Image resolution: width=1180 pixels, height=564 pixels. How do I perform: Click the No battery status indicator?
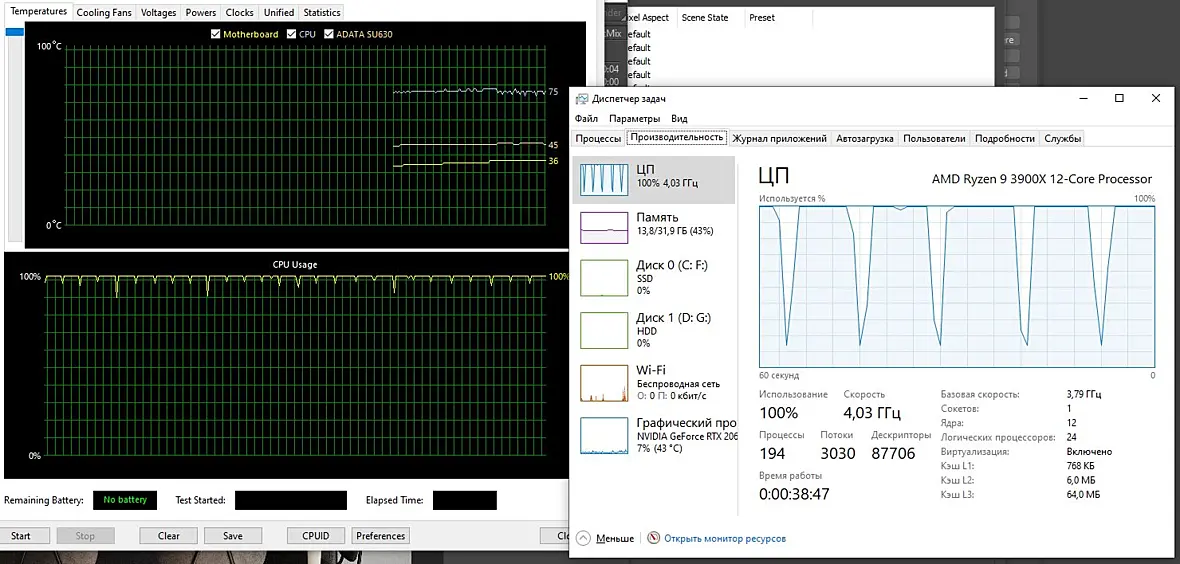[125, 500]
